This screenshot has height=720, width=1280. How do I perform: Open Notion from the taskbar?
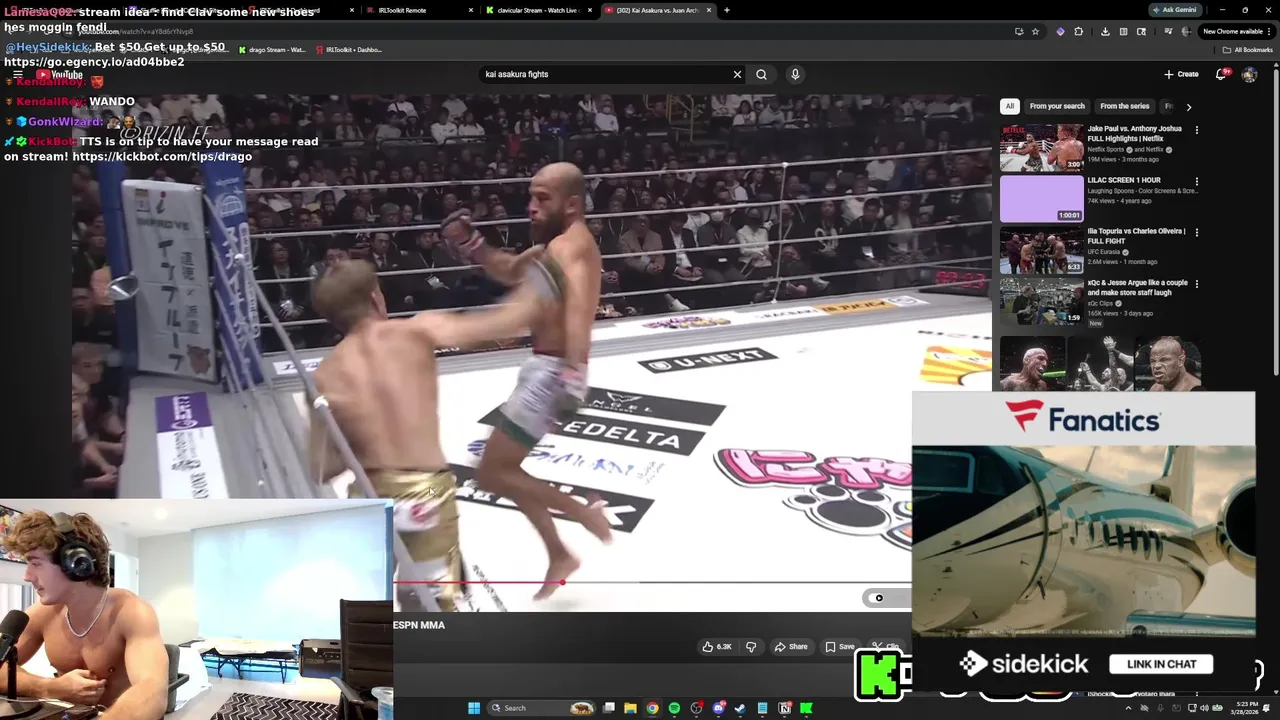784,708
